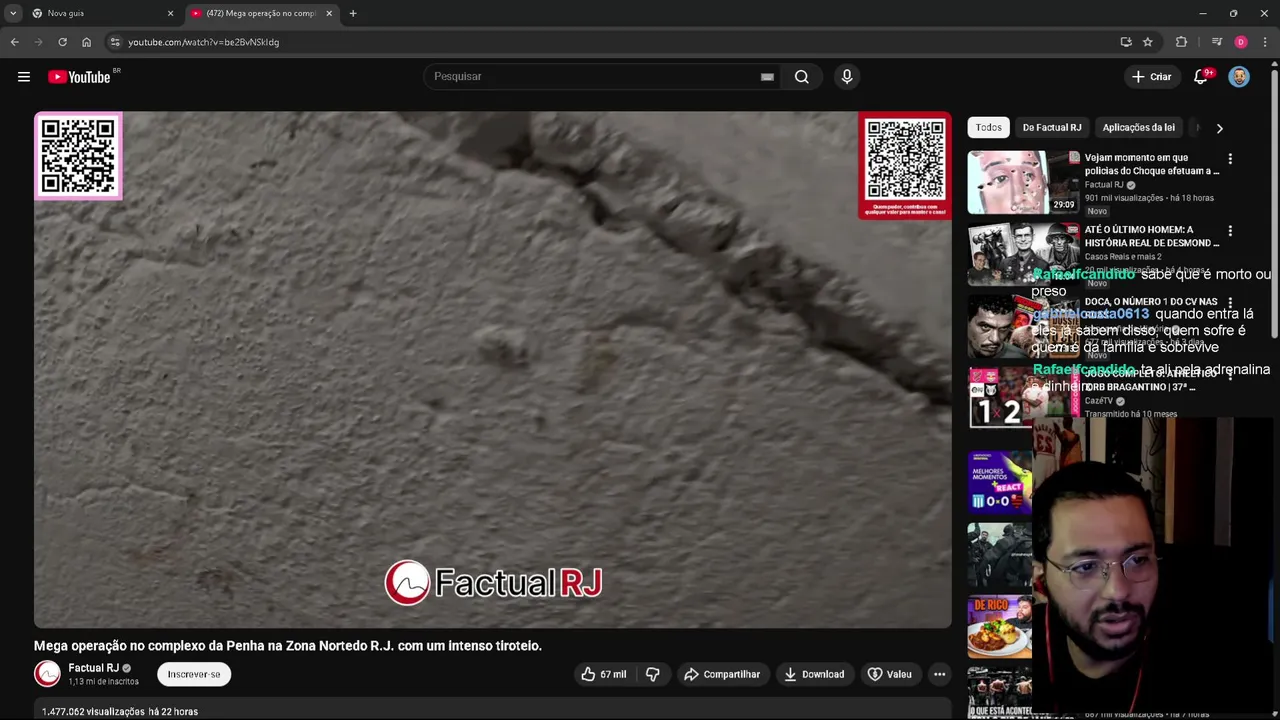1280x720 pixels.
Task: Open Factual RJ channel avatar
Action: [47, 674]
